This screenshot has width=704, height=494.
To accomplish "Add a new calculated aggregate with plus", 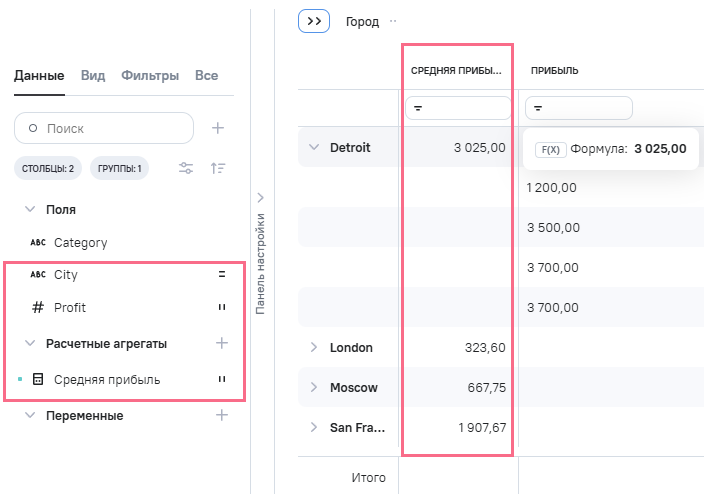I will (222, 343).
